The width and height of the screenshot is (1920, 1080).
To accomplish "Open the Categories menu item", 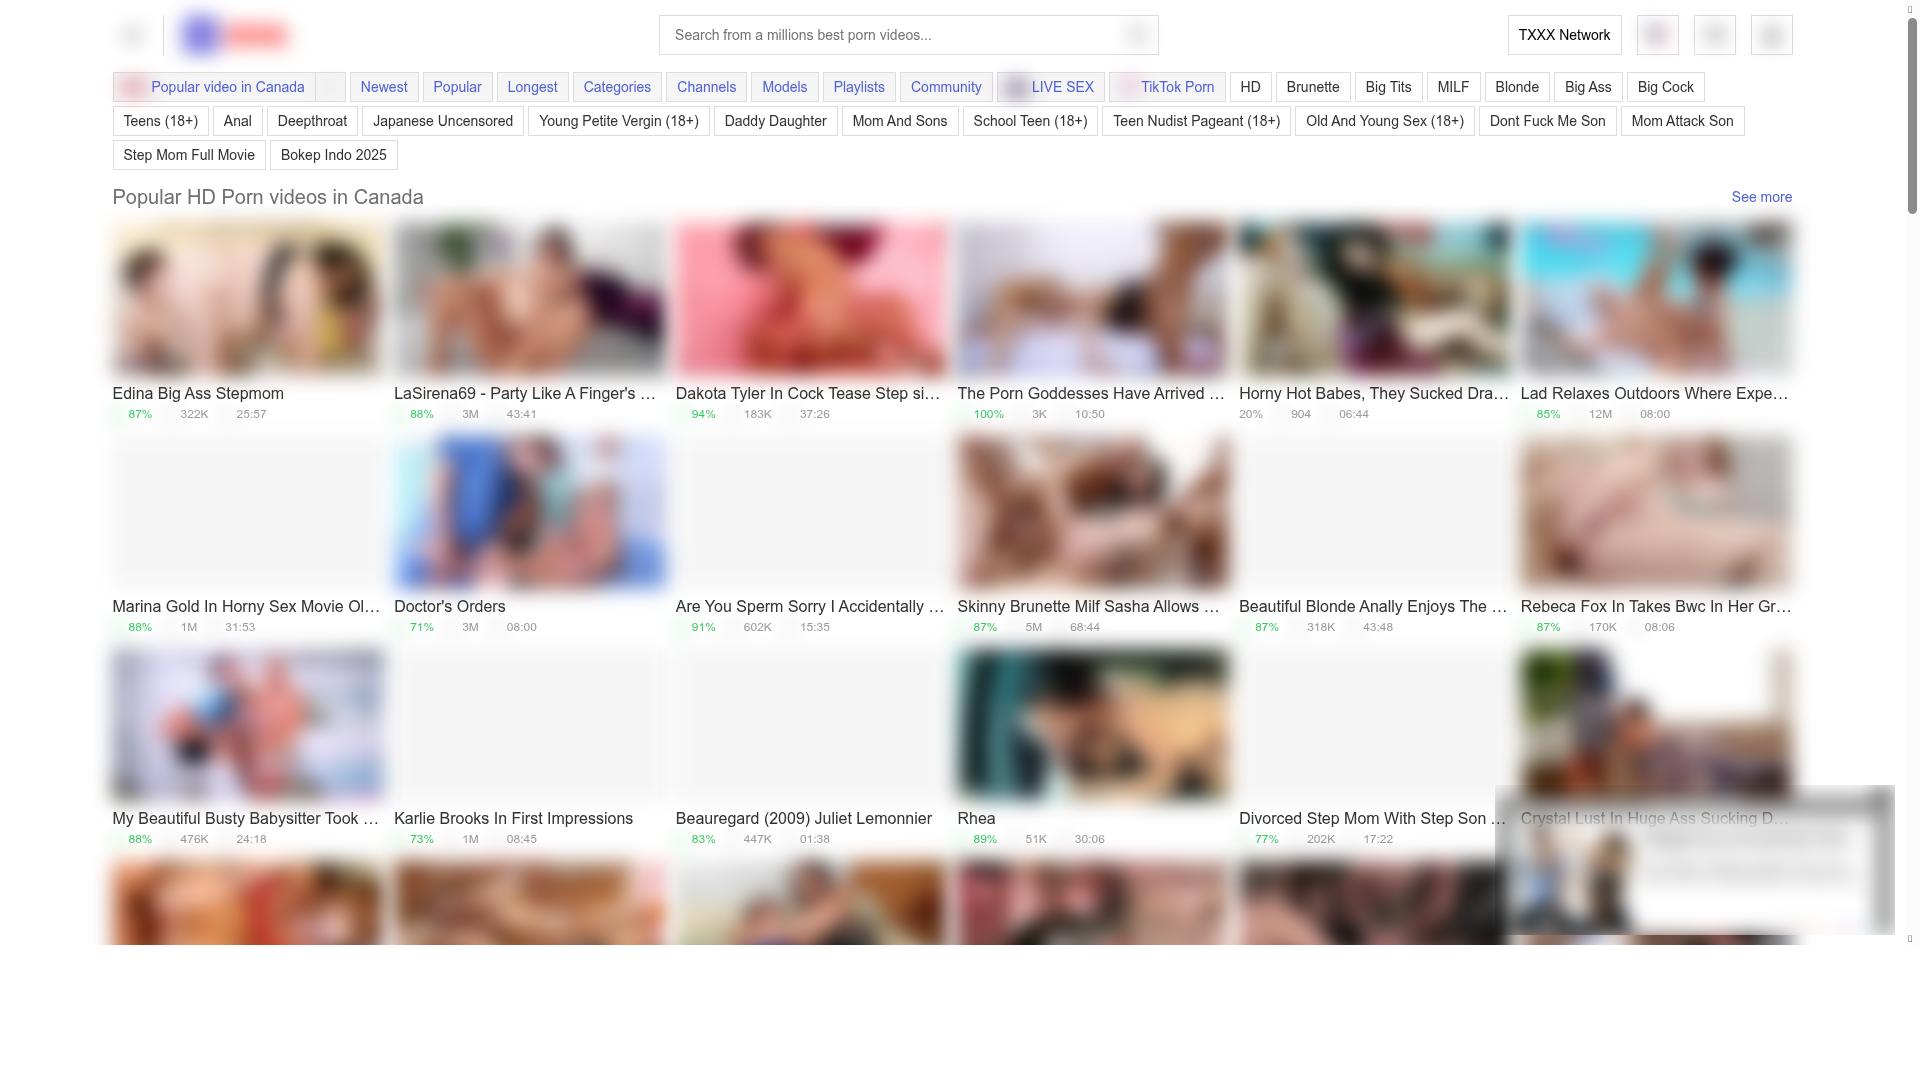I will [x=617, y=87].
